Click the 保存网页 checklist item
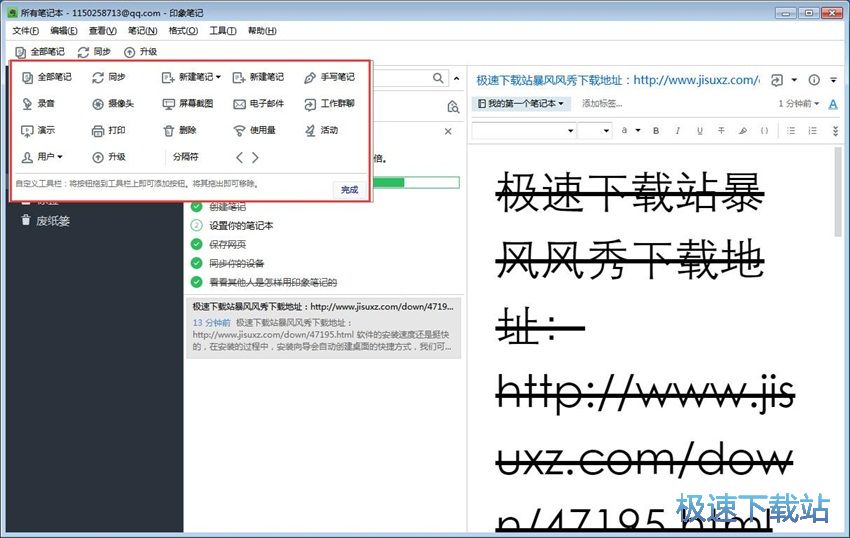The width and height of the screenshot is (850, 538). pos(228,244)
